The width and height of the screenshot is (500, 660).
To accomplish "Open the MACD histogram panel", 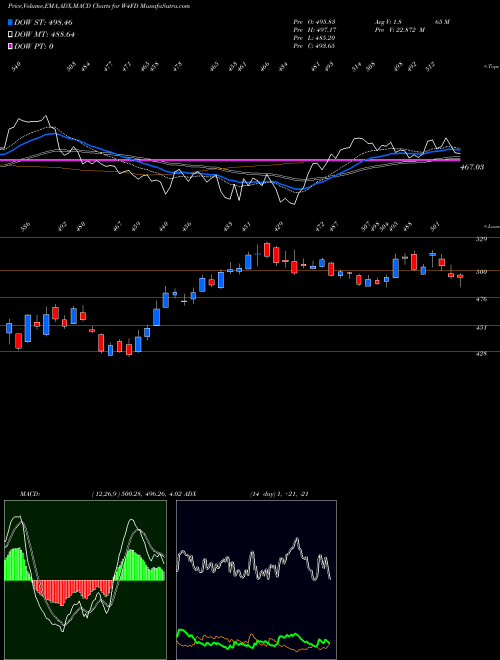I will pyautogui.click(x=85, y=580).
